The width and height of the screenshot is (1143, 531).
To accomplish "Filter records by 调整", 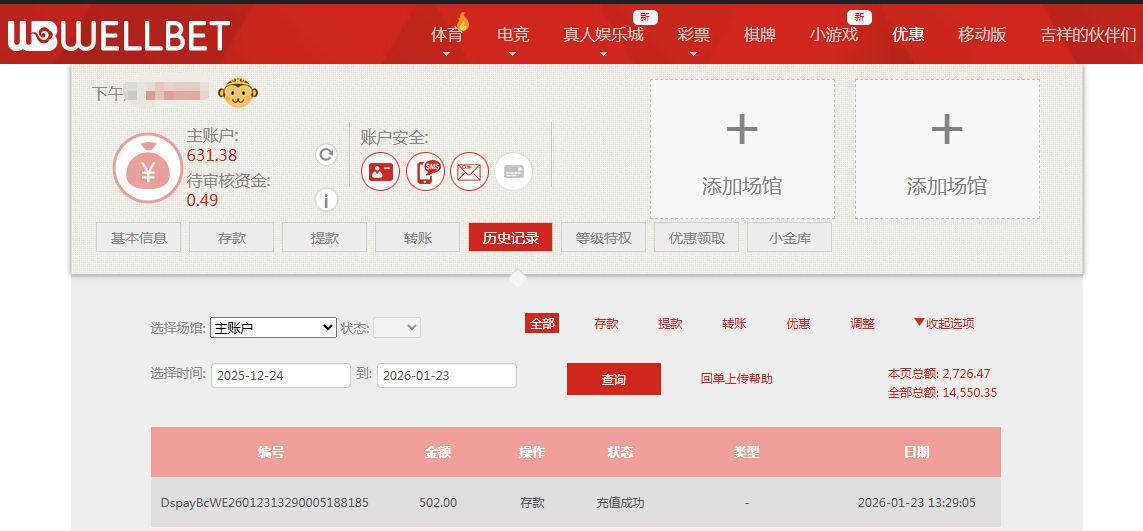I will click(862, 324).
